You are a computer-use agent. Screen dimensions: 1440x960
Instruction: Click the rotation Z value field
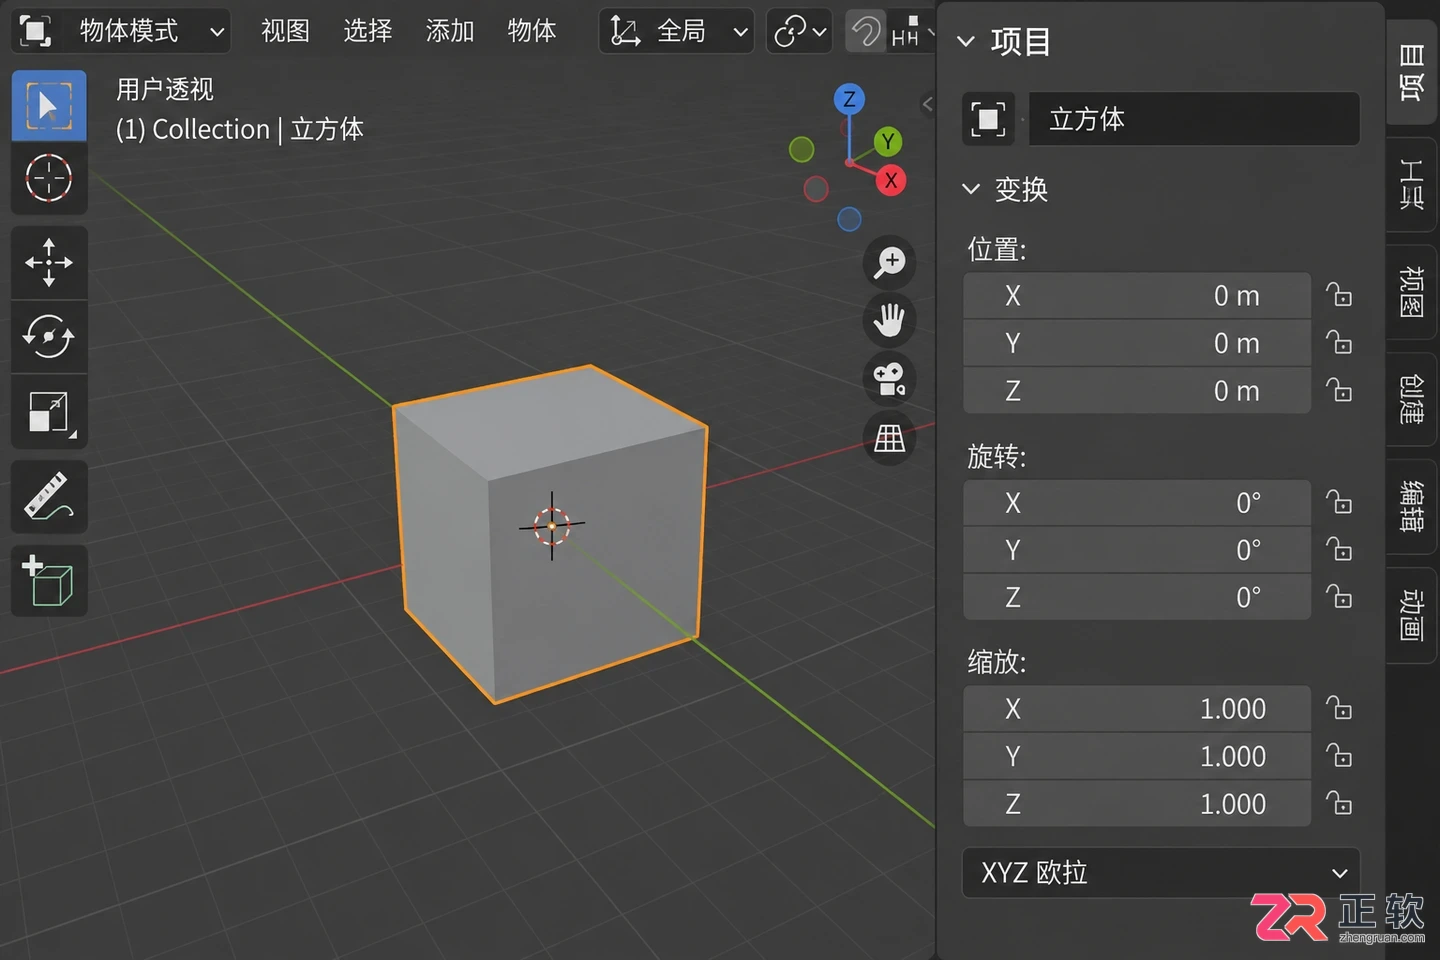[1137, 598]
